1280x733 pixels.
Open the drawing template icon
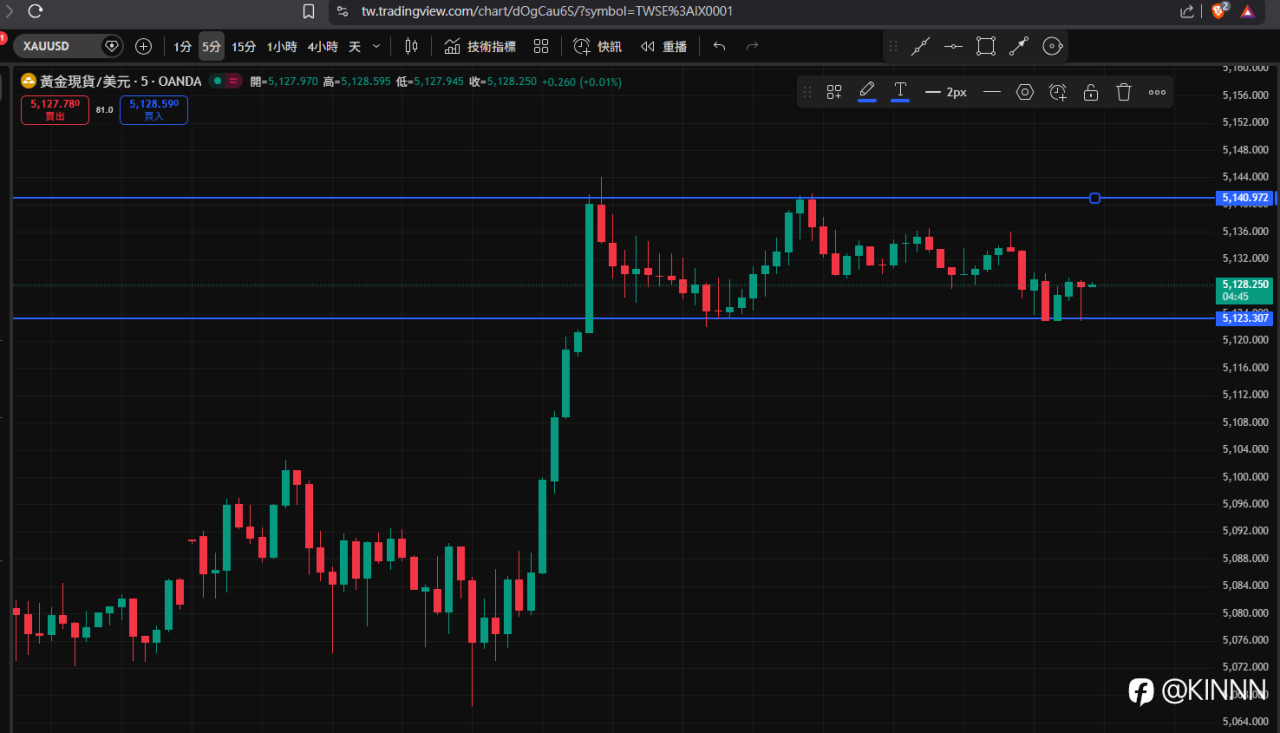834,92
